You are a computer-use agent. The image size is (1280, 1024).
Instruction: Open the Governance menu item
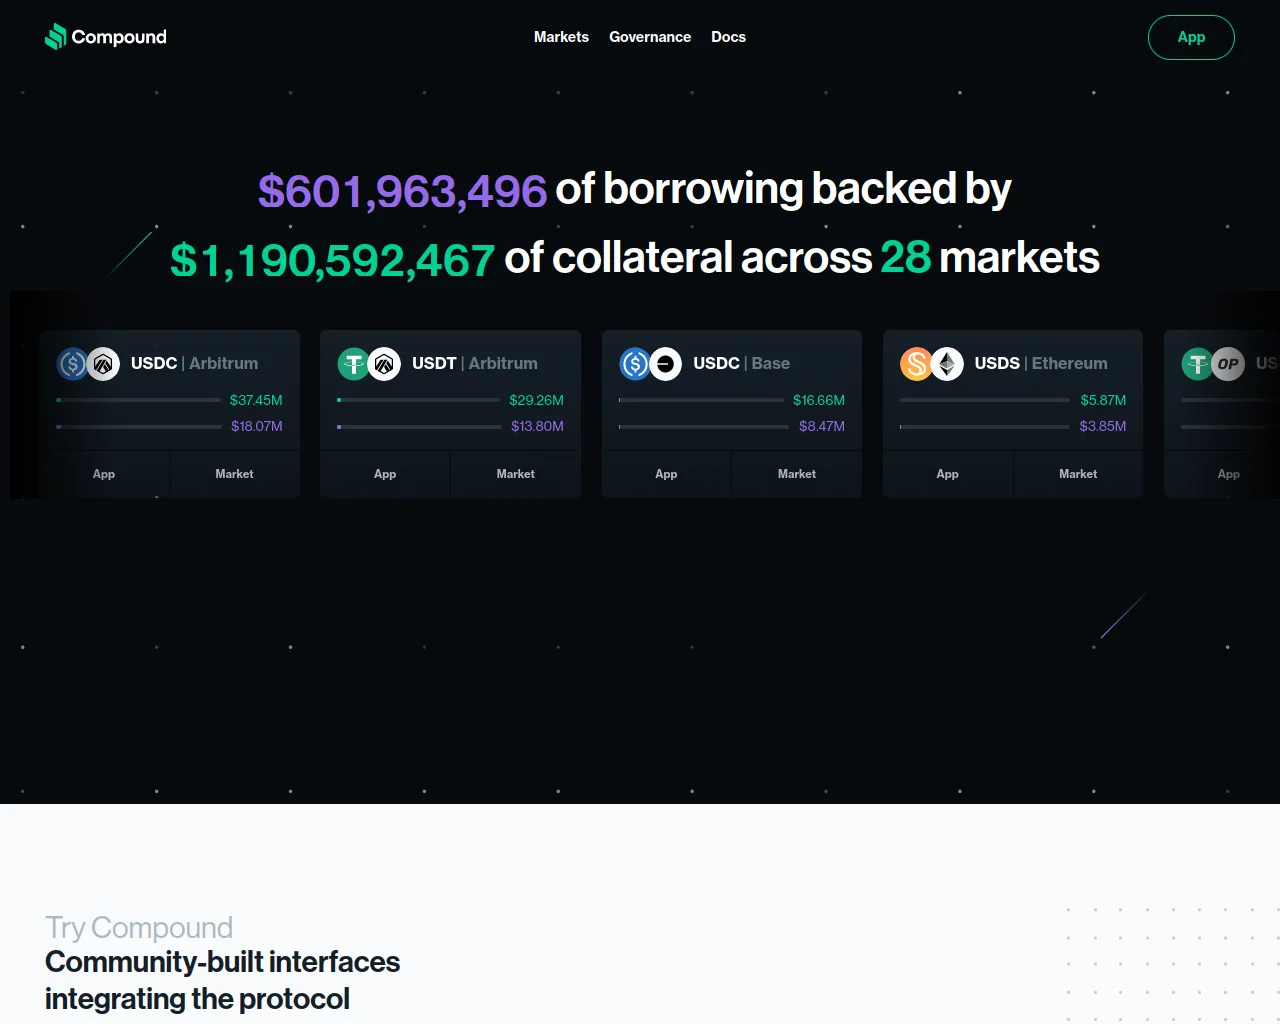(650, 37)
